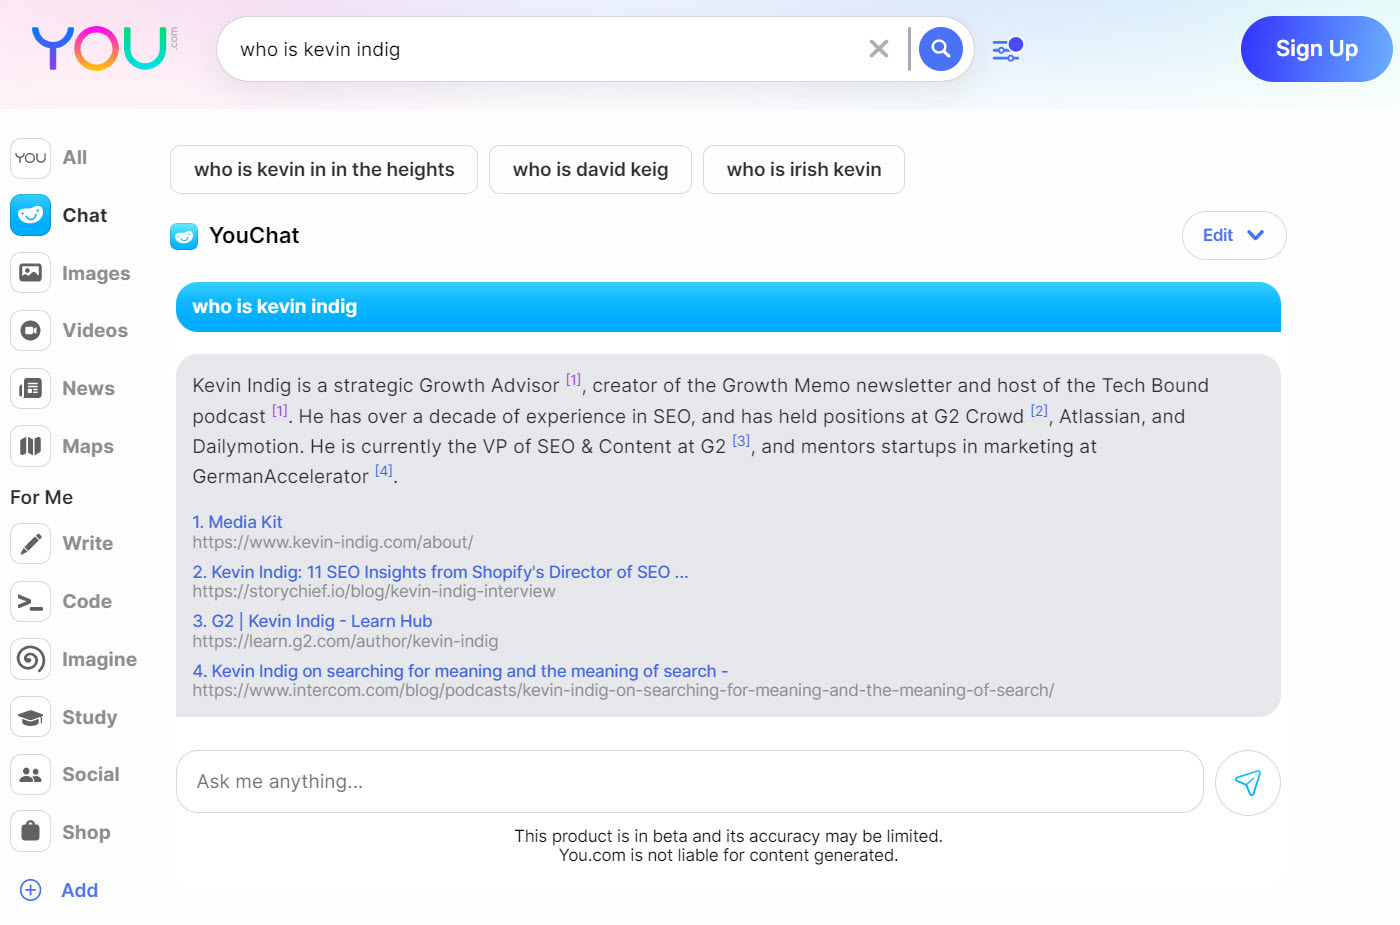Click the "Images" tab label
The image size is (1400, 925).
pos(96,274)
